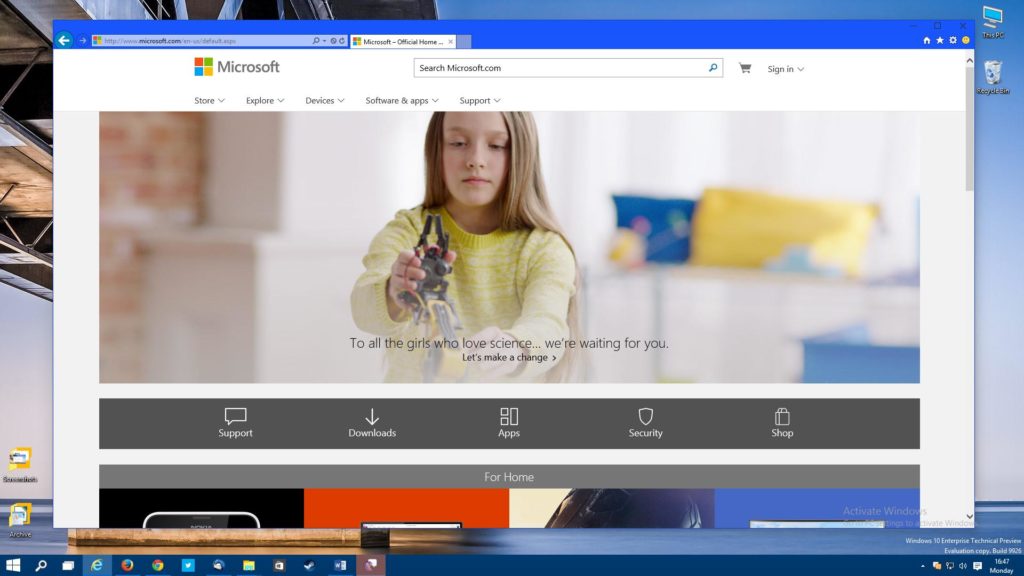Follow the "Let's make a change" link

pyautogui.click(x=509, y=357)
